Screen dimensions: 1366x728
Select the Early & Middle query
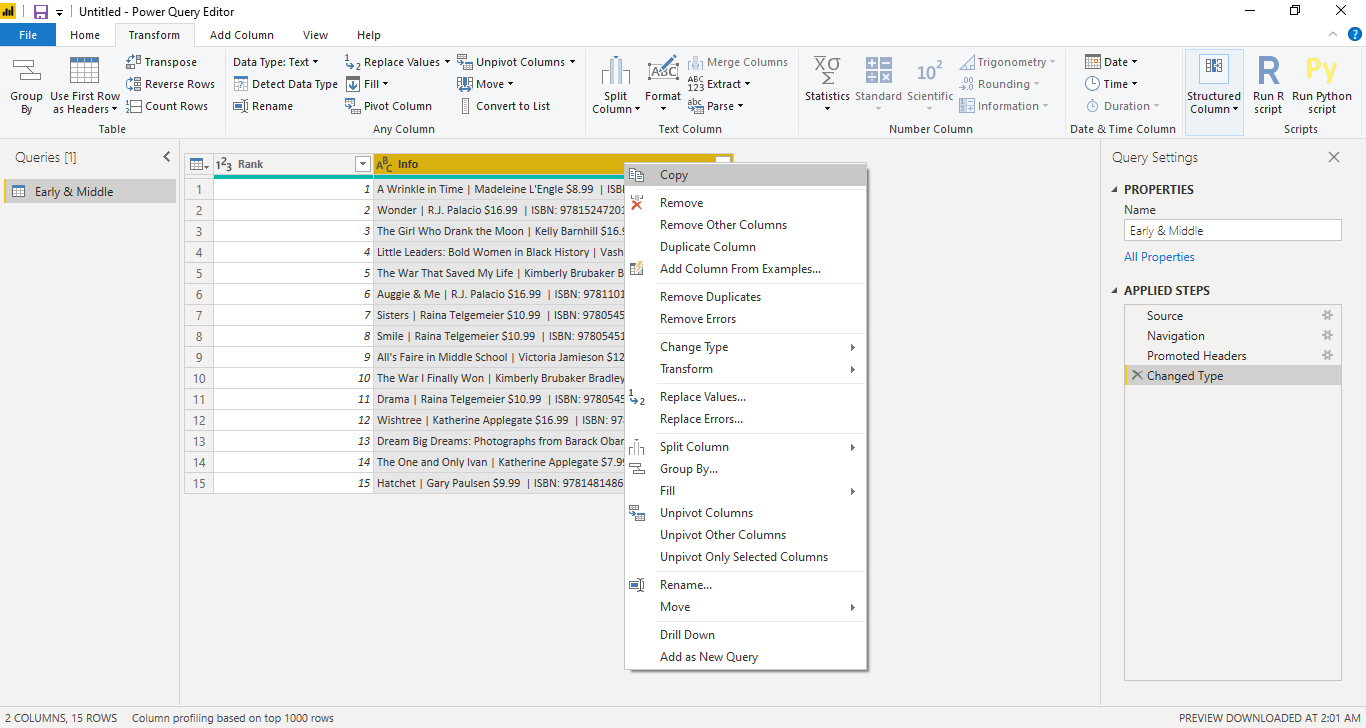(90, 192)
